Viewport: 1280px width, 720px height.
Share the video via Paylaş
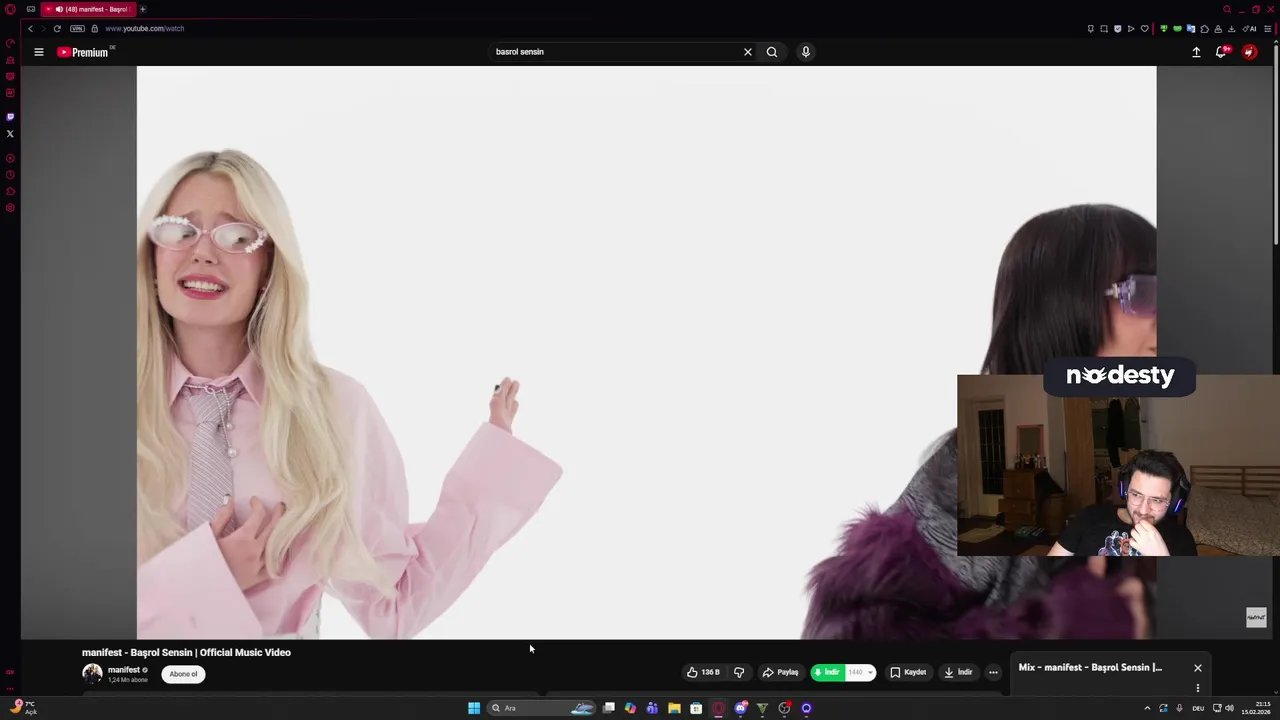tap(780, 672)
